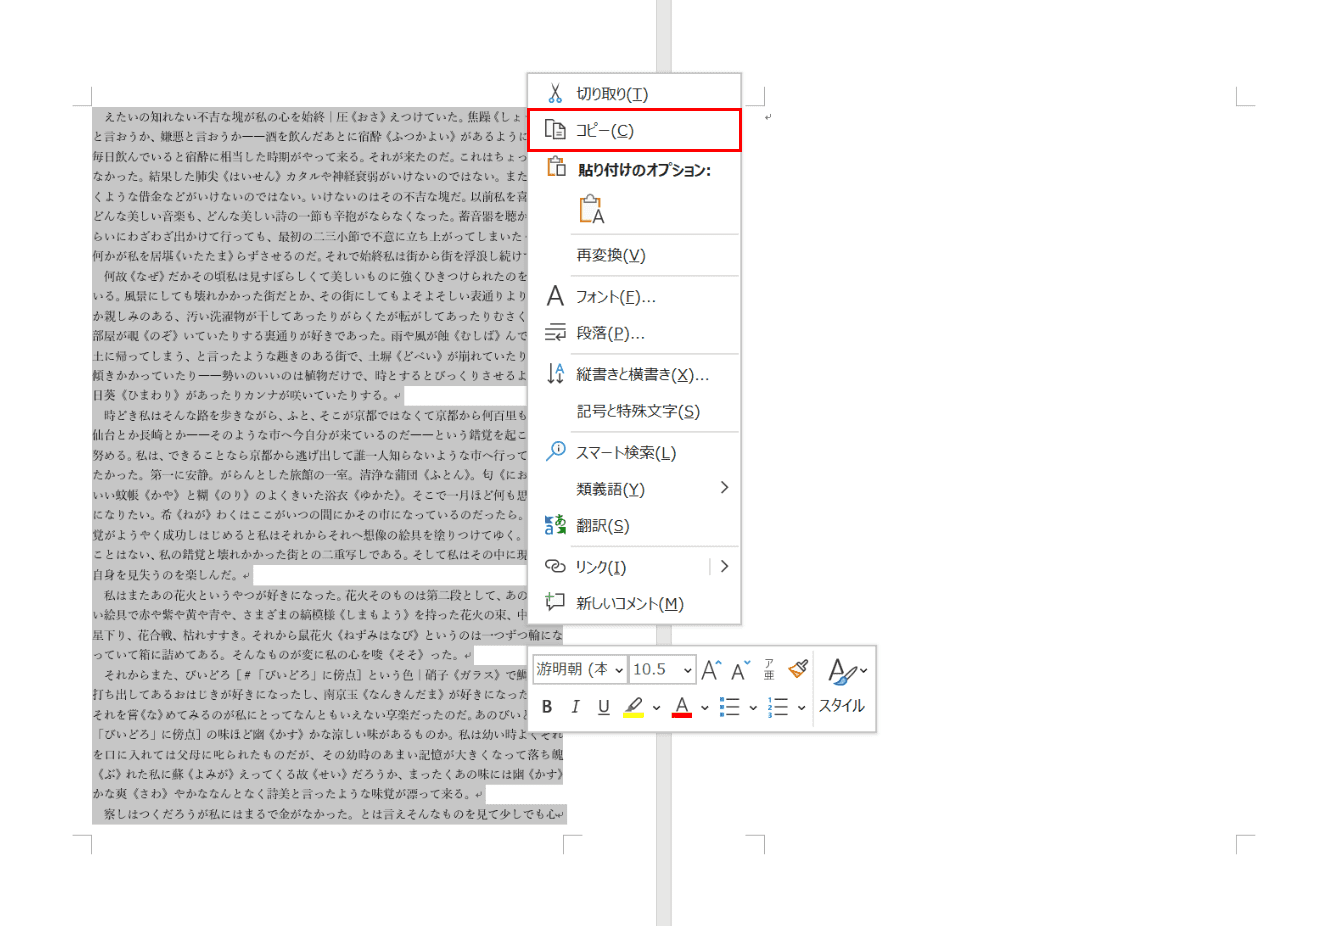This screenshot has height=926, width=1327.
Task: Open the font size 10.5 dropdown
Action: point(688,670)
